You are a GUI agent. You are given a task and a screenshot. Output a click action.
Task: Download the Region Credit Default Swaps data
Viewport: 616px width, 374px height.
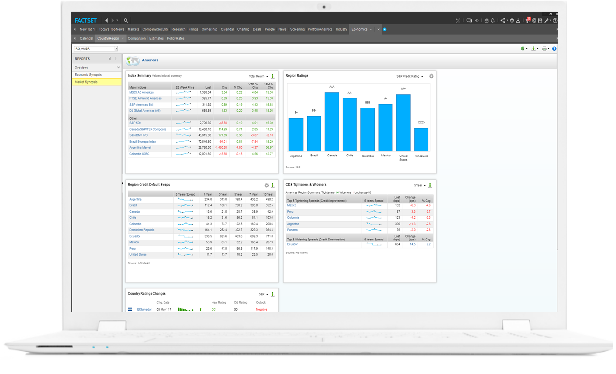pos(273,185)
